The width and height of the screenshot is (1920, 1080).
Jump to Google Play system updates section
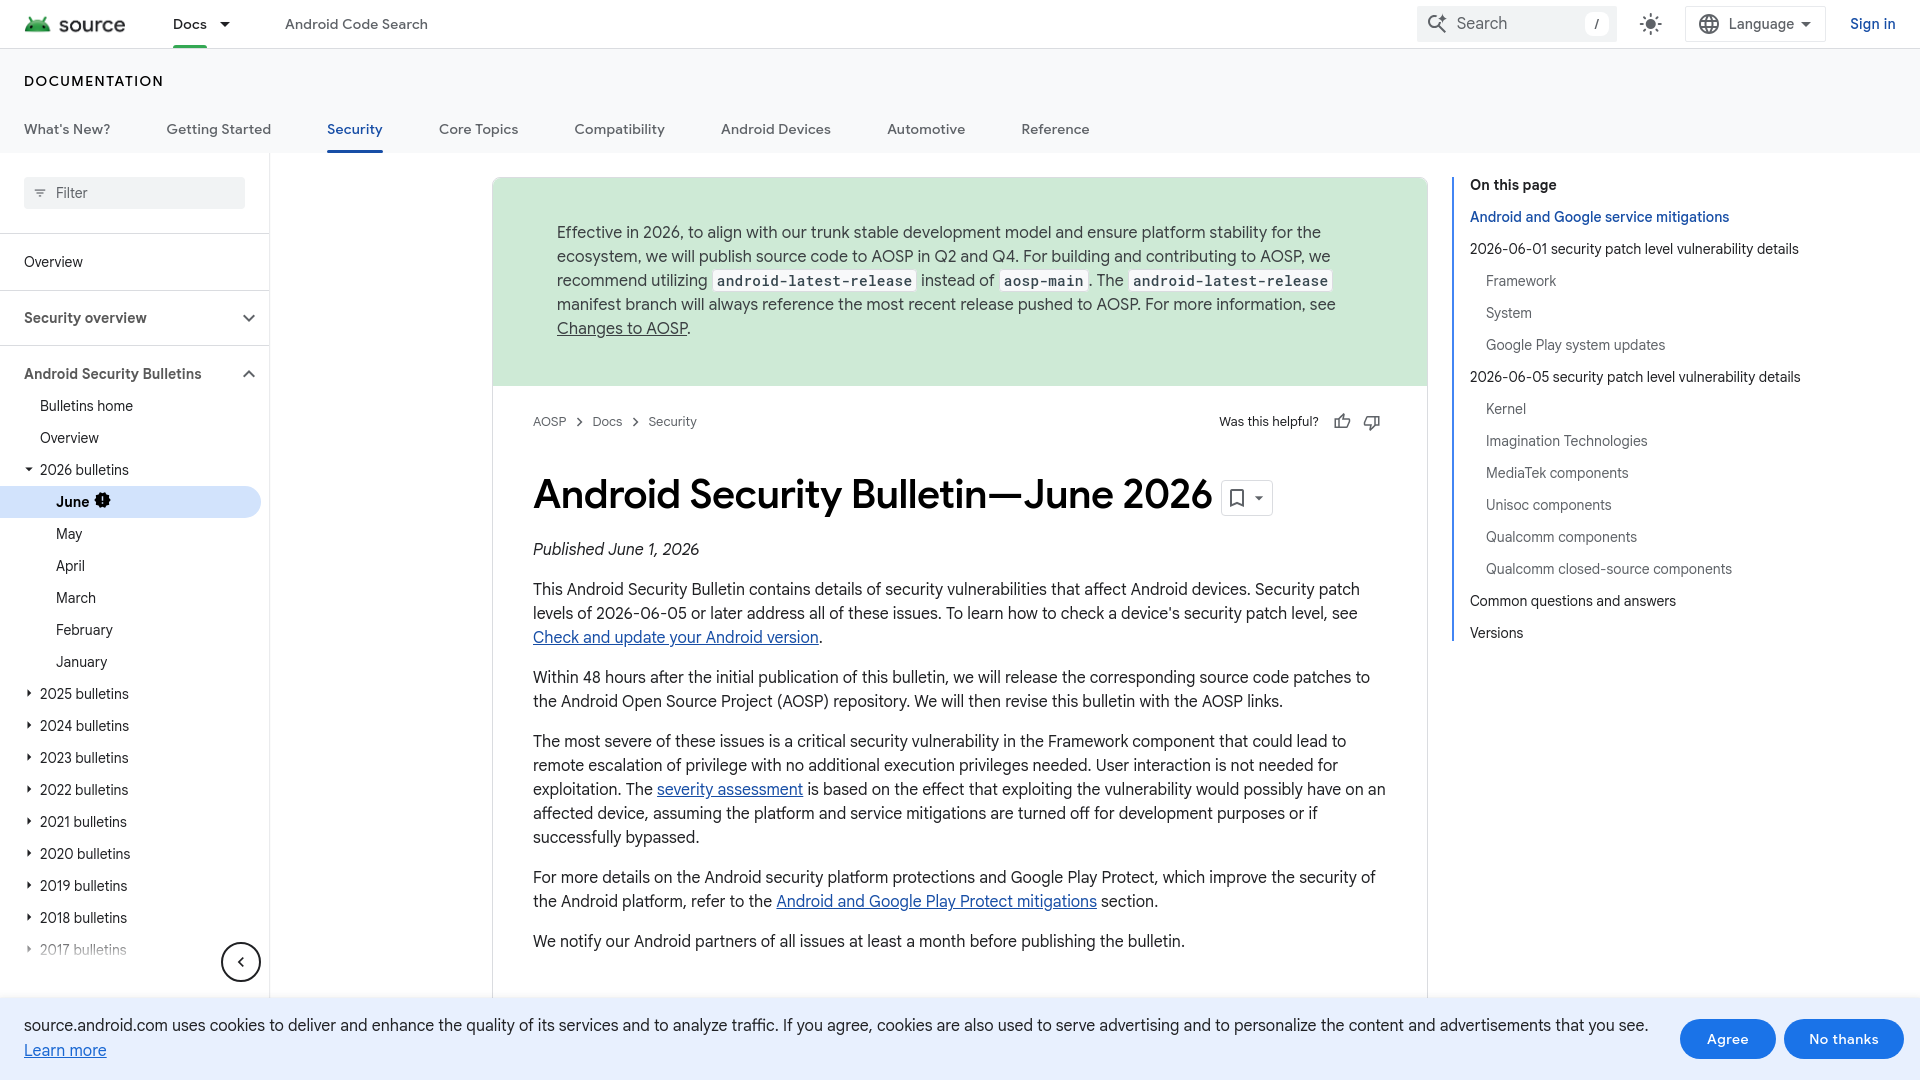(1575, 345)
